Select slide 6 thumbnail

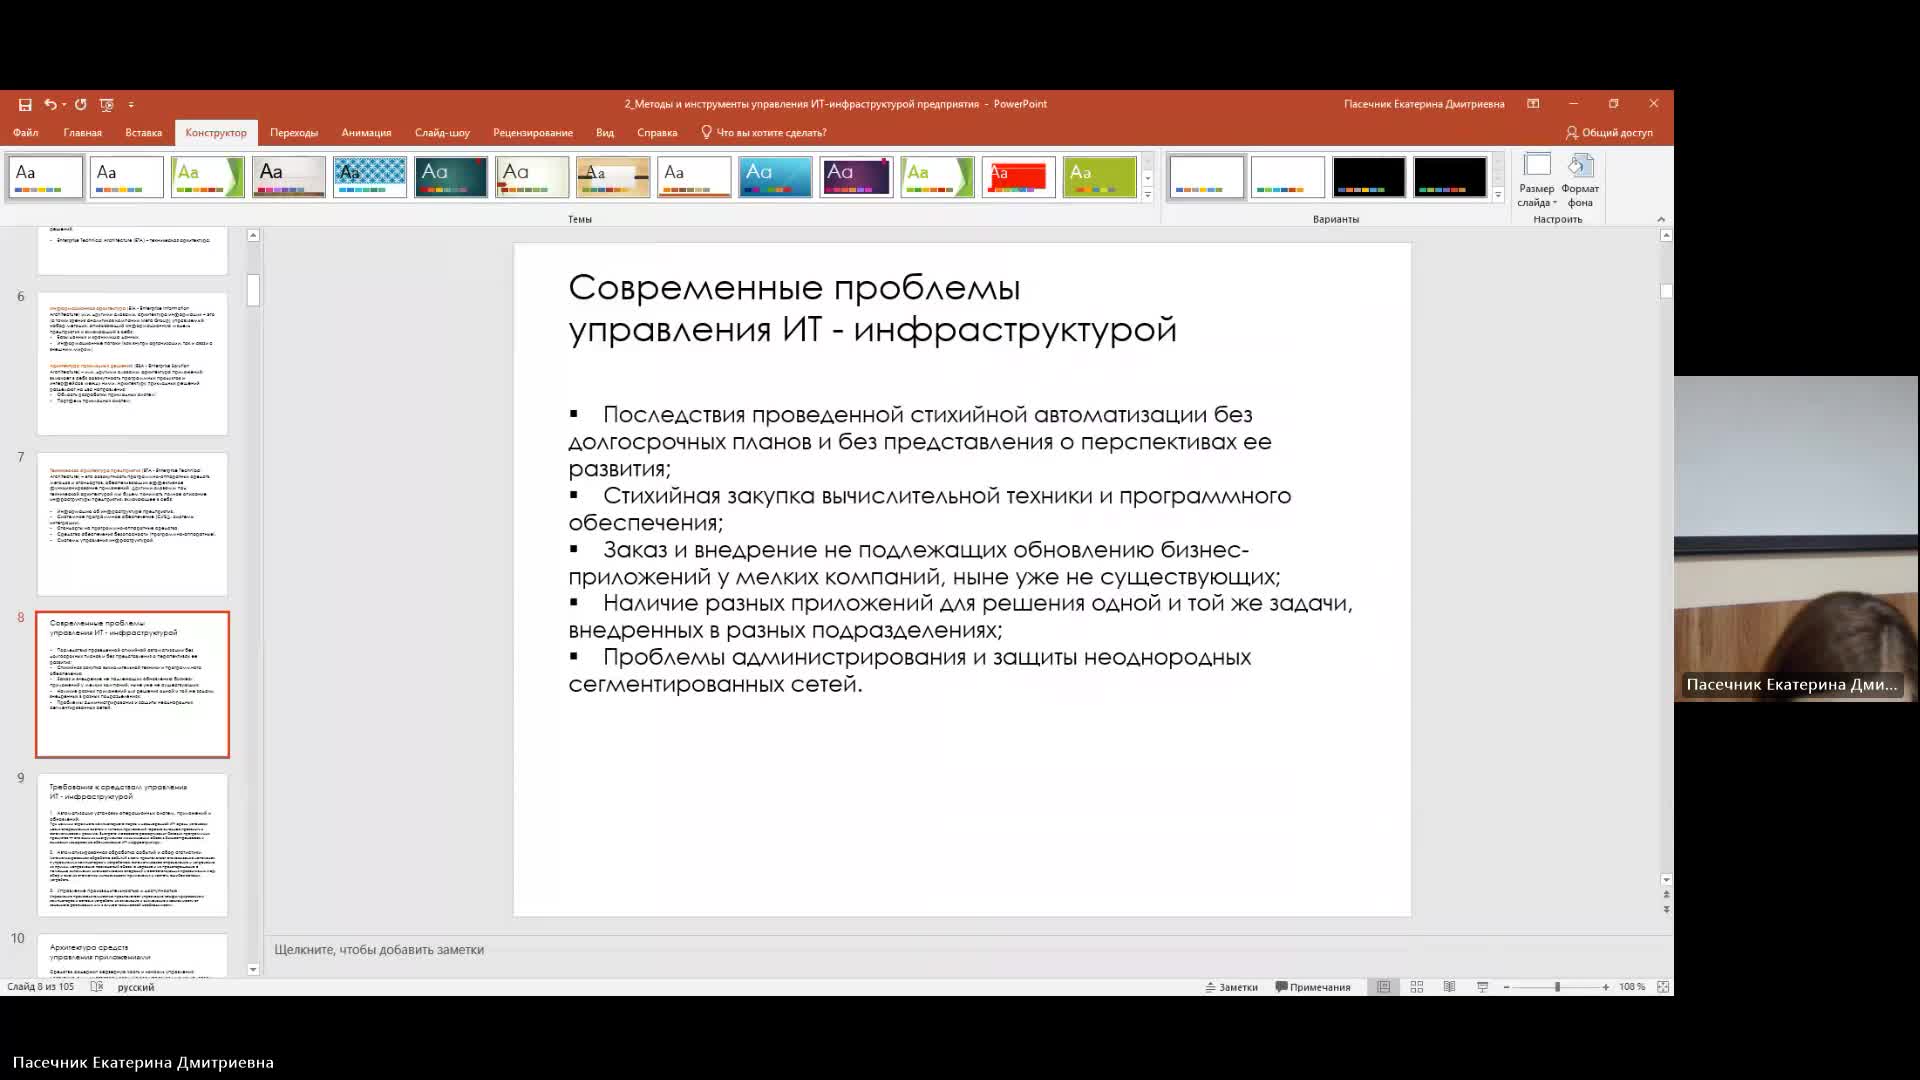coord(132,364)
